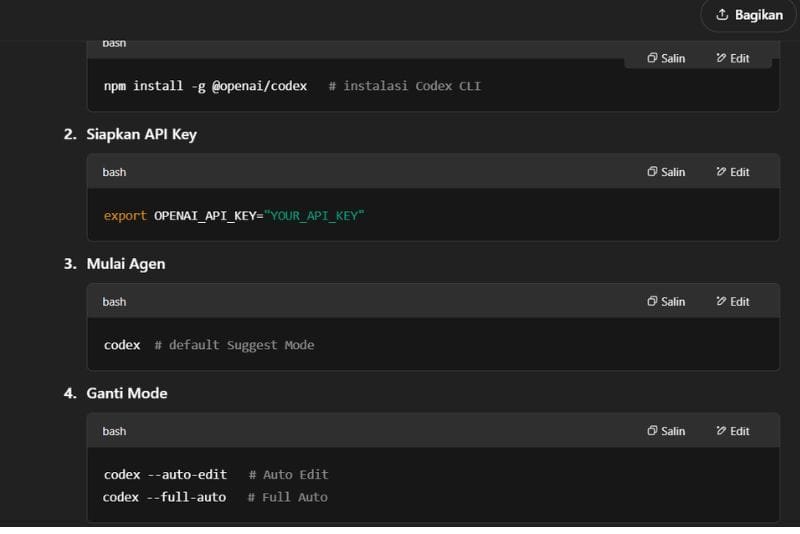The image size is (800, 534).
Task: Click the "npm install -g @openai/codex" command text
Action: click(206, 86)
